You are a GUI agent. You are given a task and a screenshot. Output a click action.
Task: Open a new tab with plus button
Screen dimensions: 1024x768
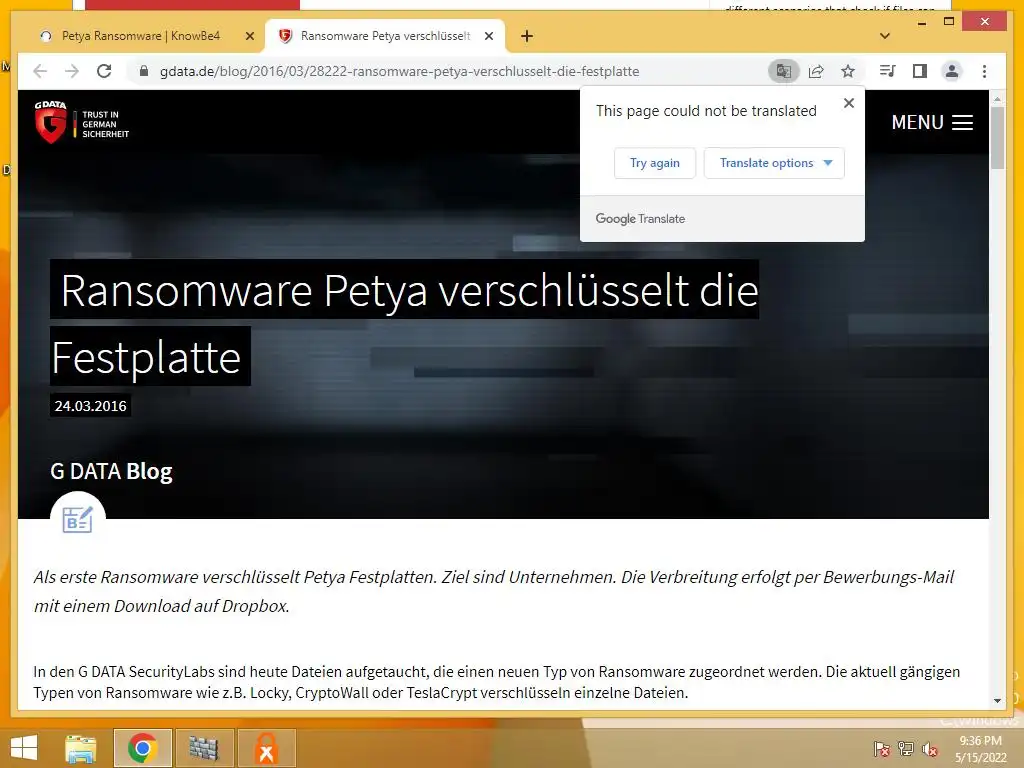pos(527,36)
